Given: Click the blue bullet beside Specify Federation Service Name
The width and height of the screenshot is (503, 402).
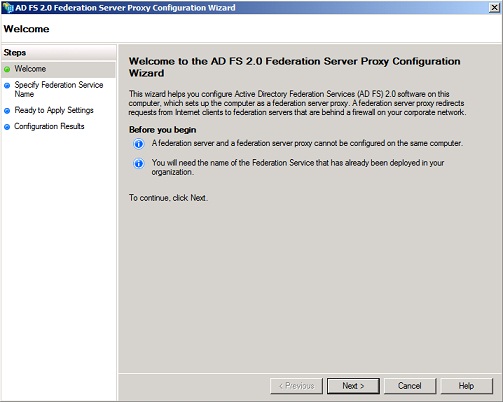Looking at the screenshot, I should 7,85.
